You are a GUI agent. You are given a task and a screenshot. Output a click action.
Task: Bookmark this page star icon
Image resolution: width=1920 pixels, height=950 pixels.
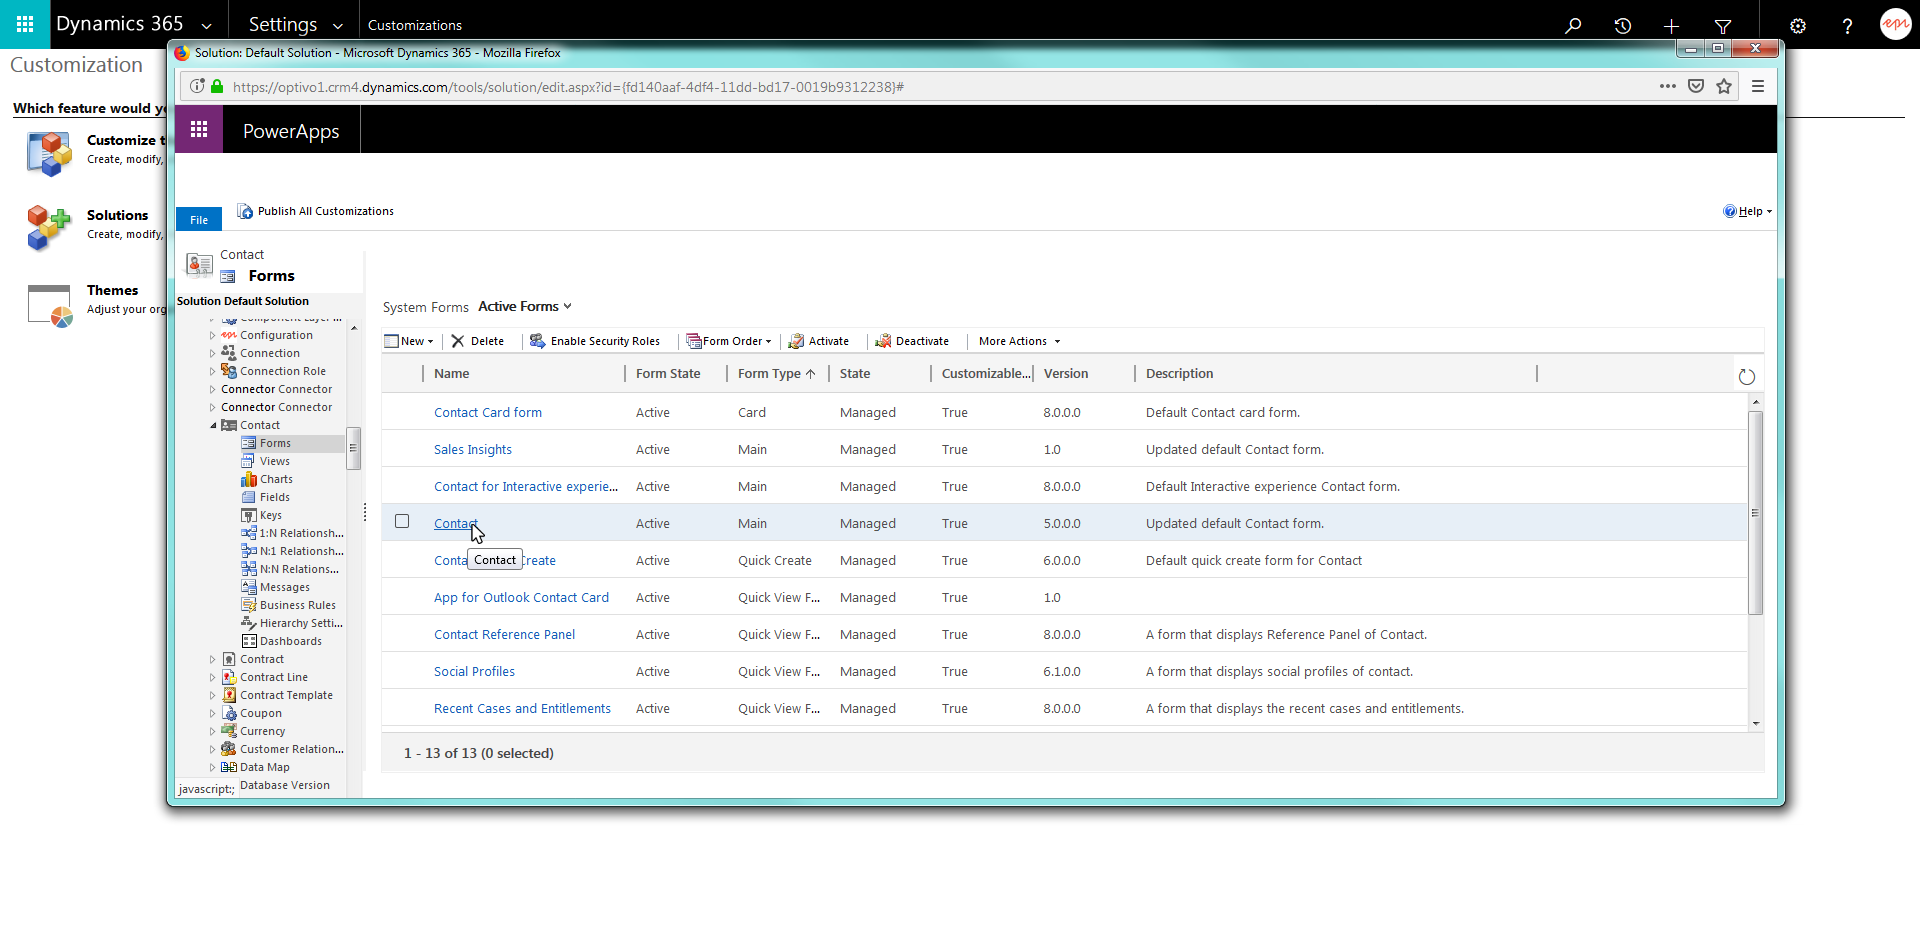point(1724,86)
